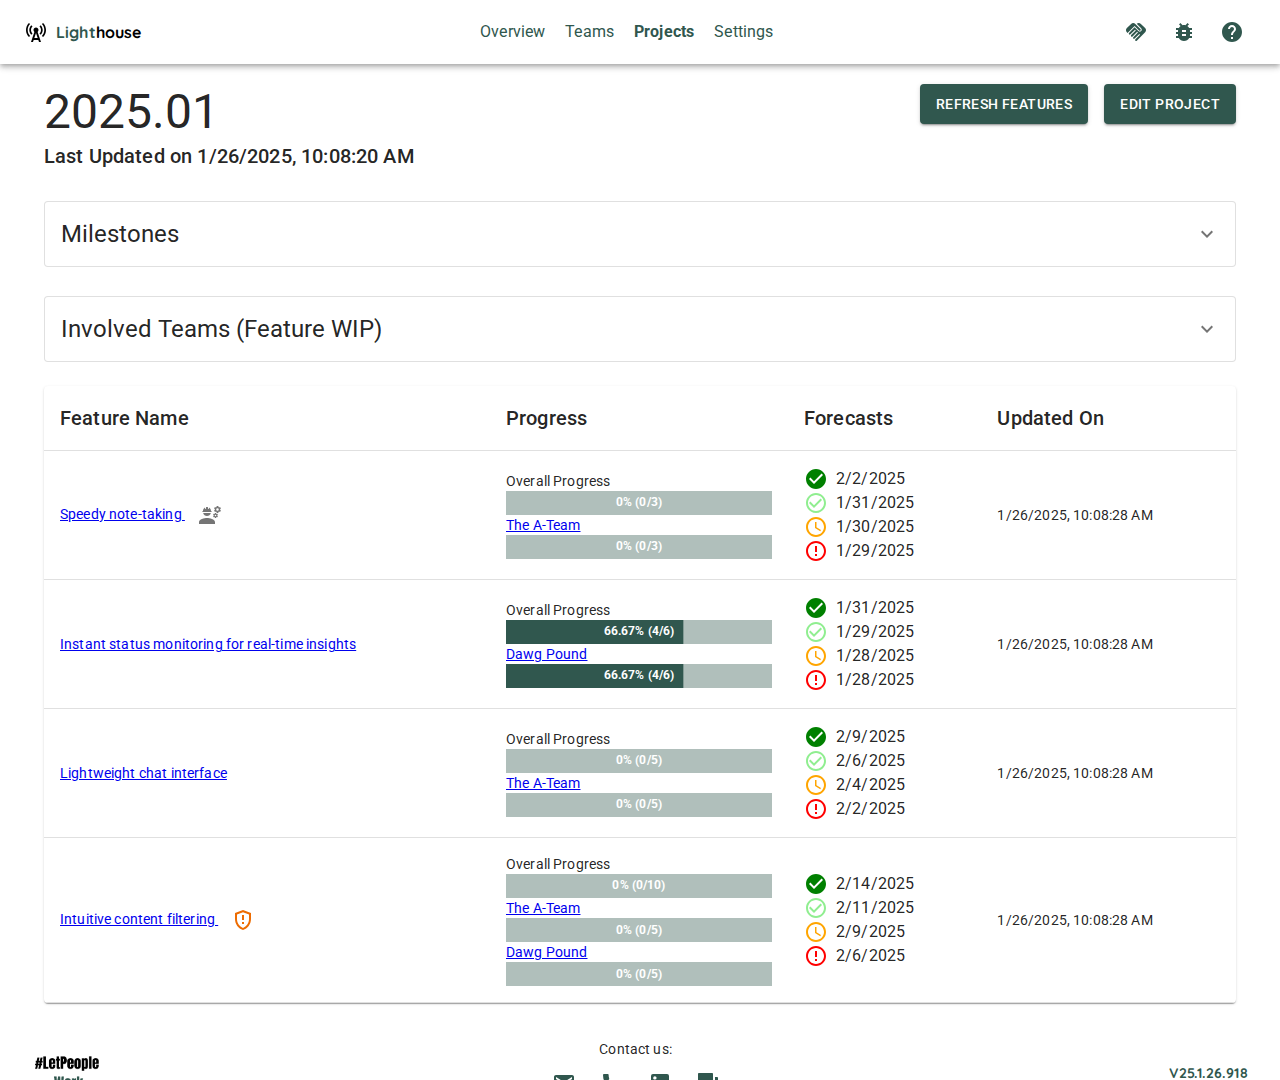Viewport: 1280px width, 1080px height.
Task: Click outlined check icon beside 1/31/2025 in Speedy note-taking row
Action: click(x=816, y=503)
